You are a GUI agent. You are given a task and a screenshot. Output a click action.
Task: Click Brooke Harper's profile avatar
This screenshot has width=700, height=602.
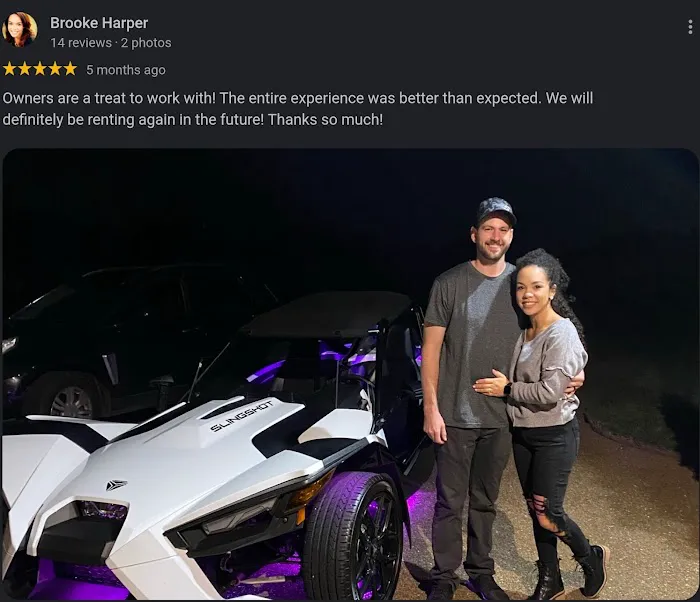(19, 29)
